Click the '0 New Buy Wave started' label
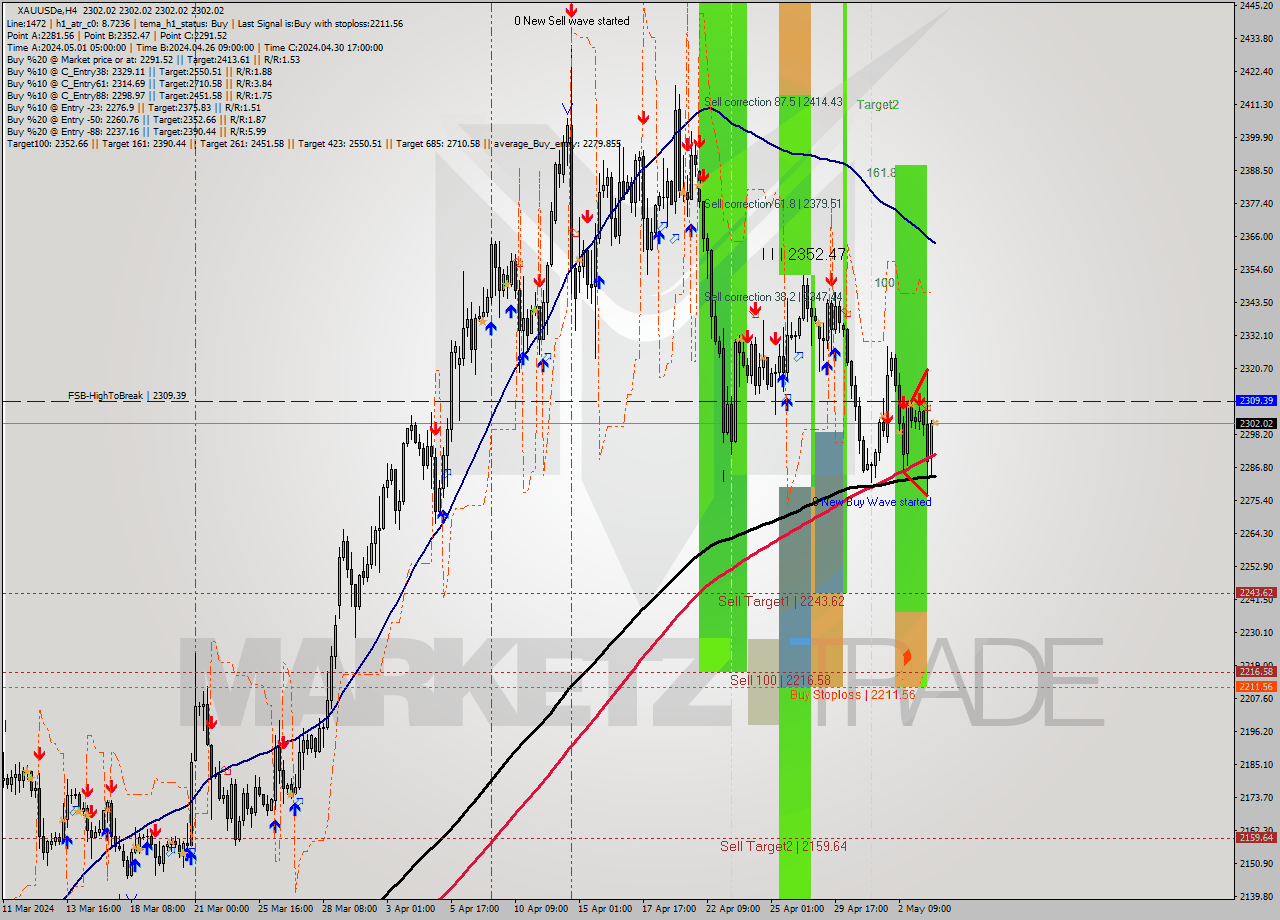The height and width of the screenshot is (920, 1280). (x=871, y=502)
